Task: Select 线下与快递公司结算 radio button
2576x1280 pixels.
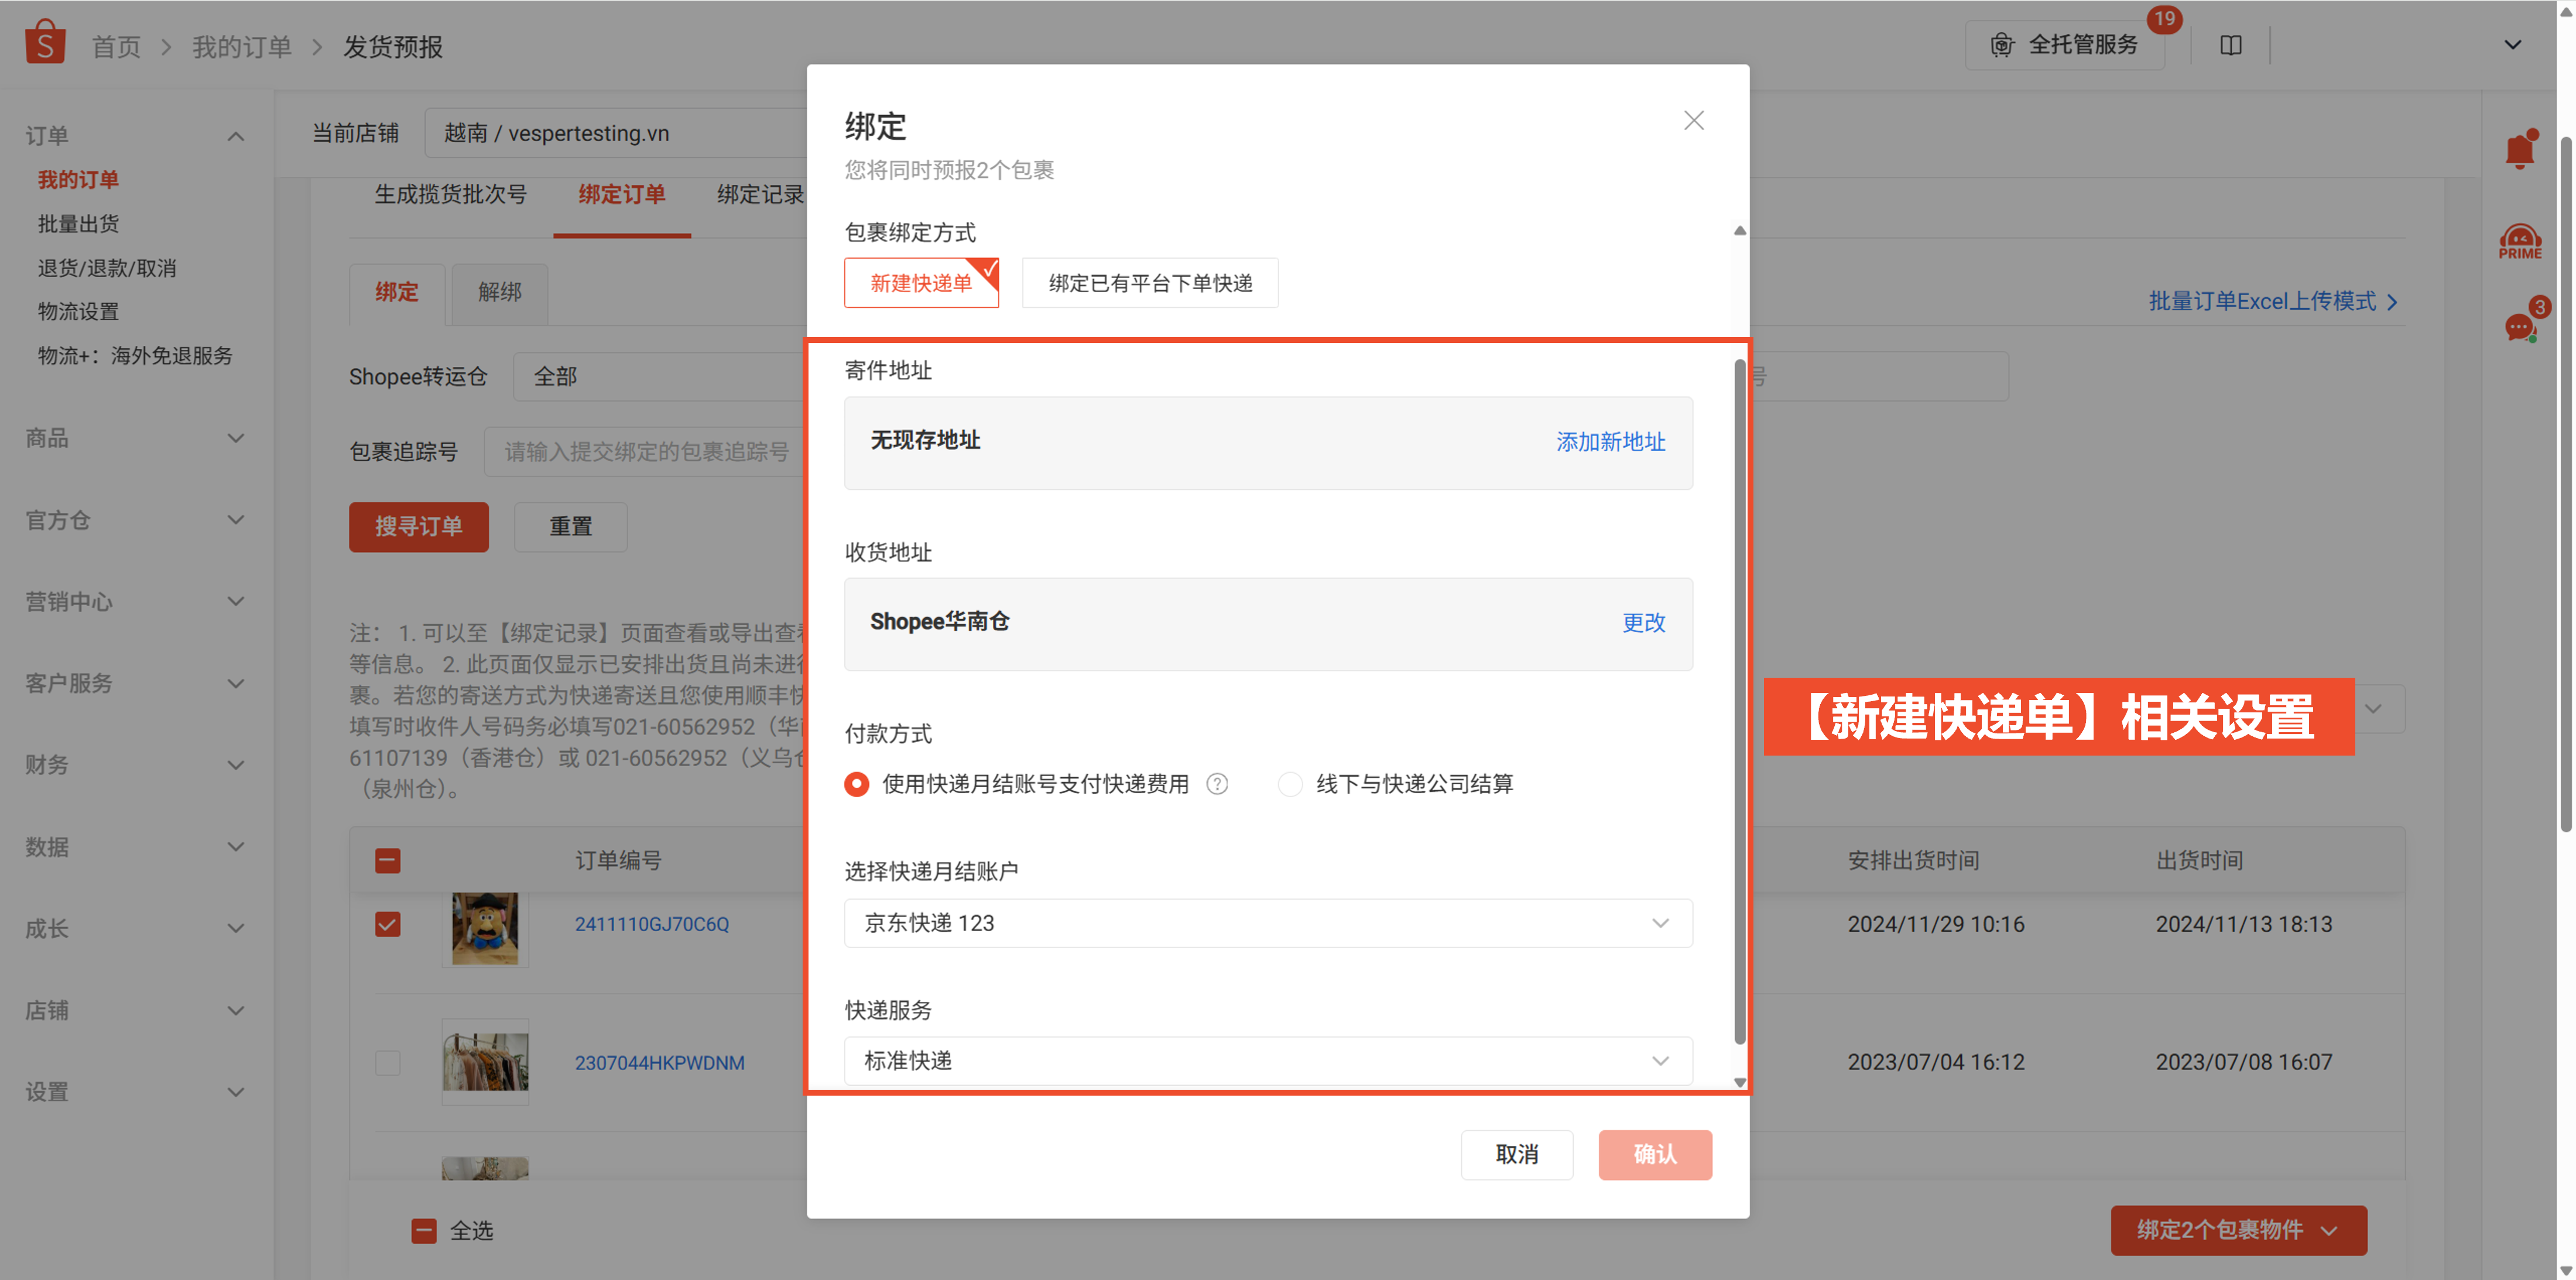Action: (1290, 784)
